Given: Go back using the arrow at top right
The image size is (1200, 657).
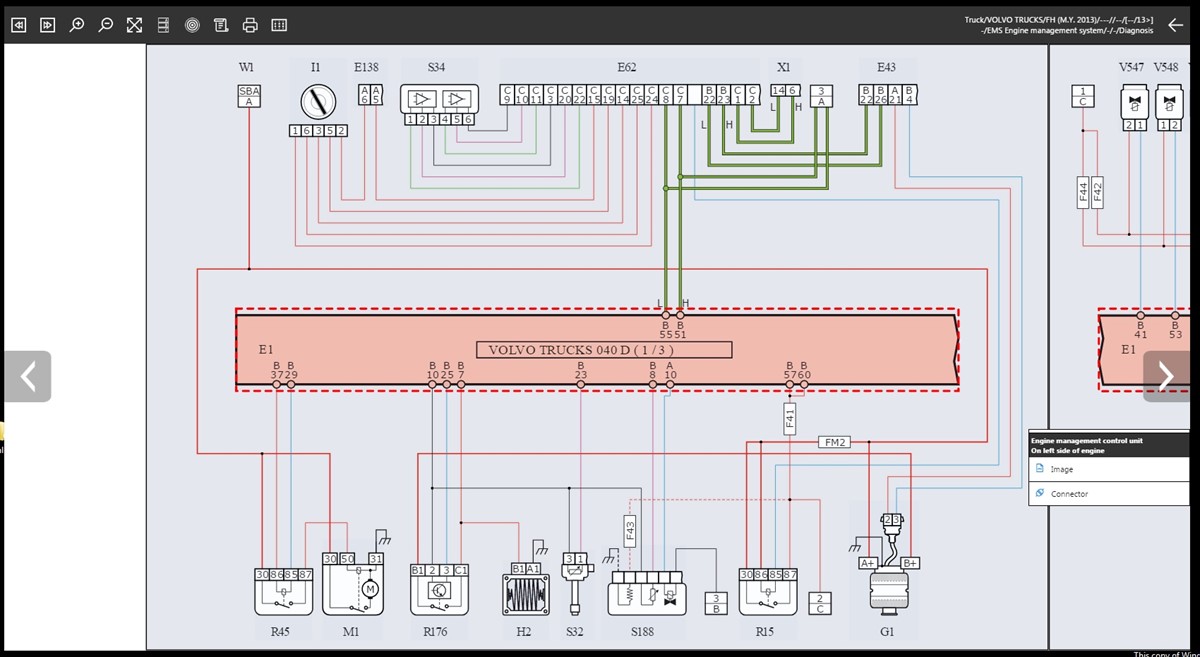Looking at the screenshot, I should (x=1175, y=25).
